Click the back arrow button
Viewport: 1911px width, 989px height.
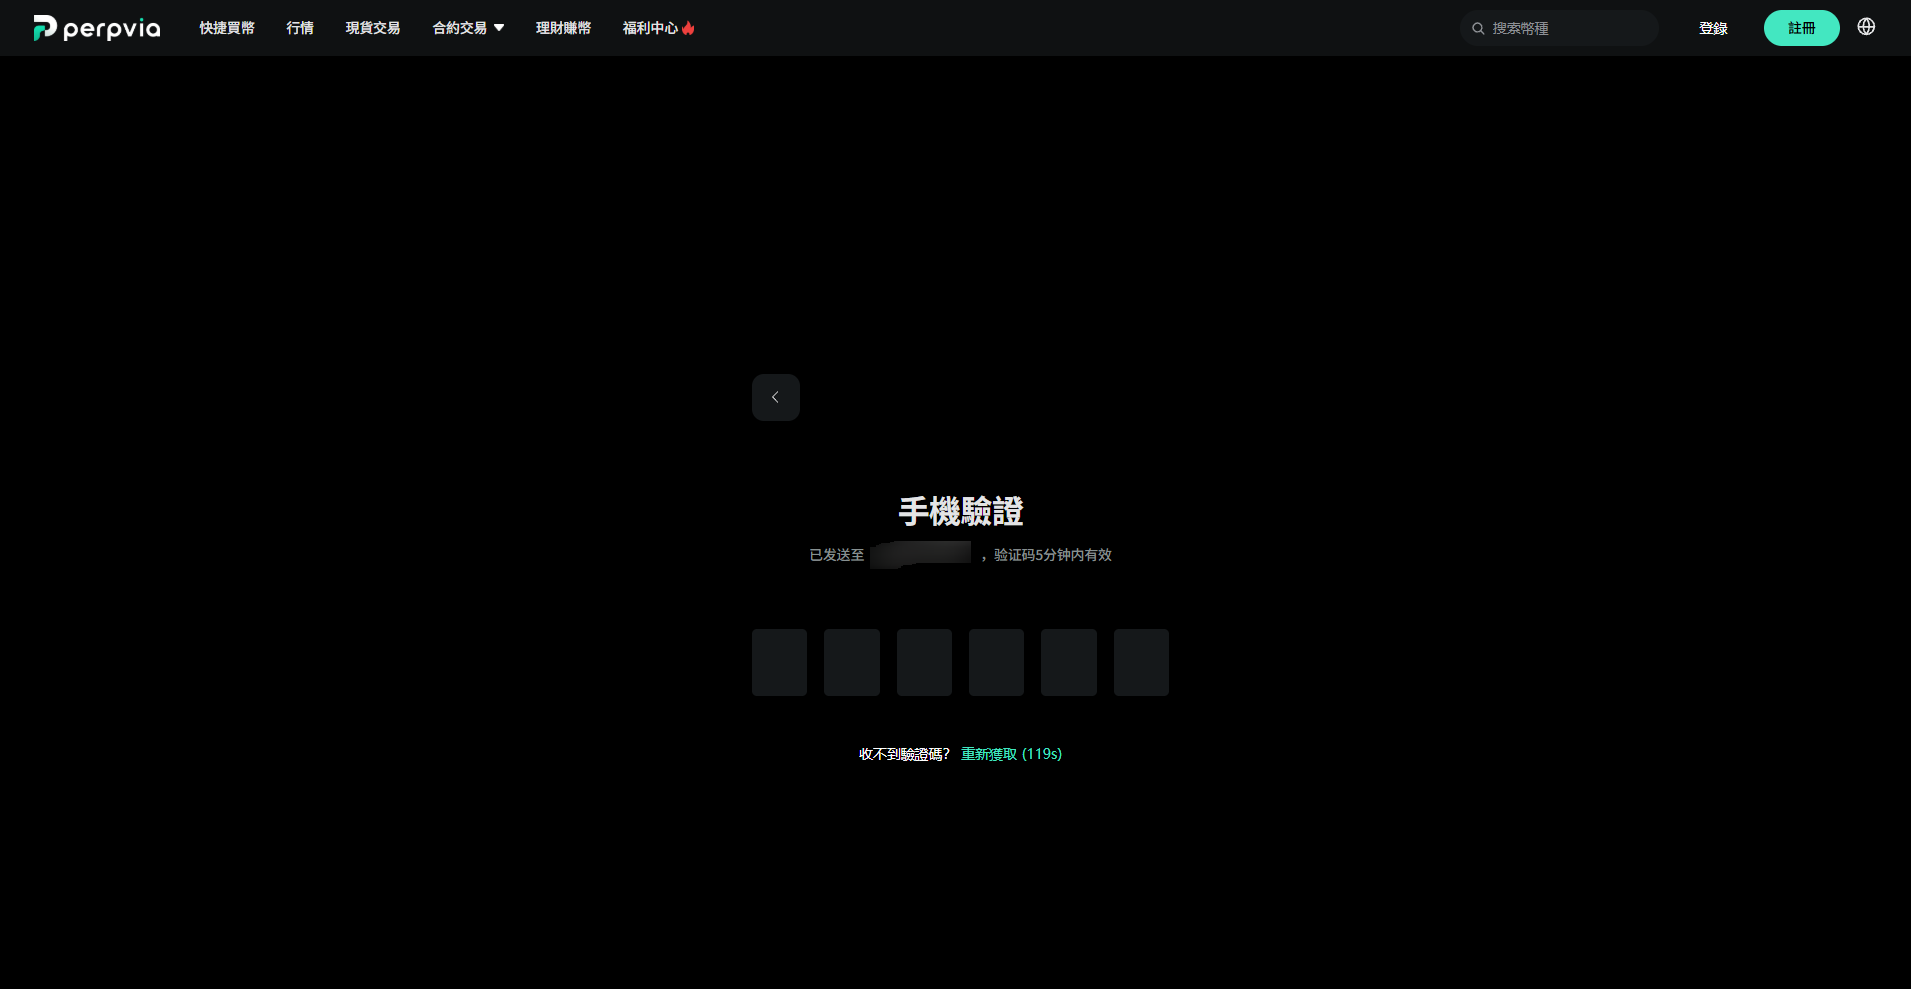tap(776, 397)
